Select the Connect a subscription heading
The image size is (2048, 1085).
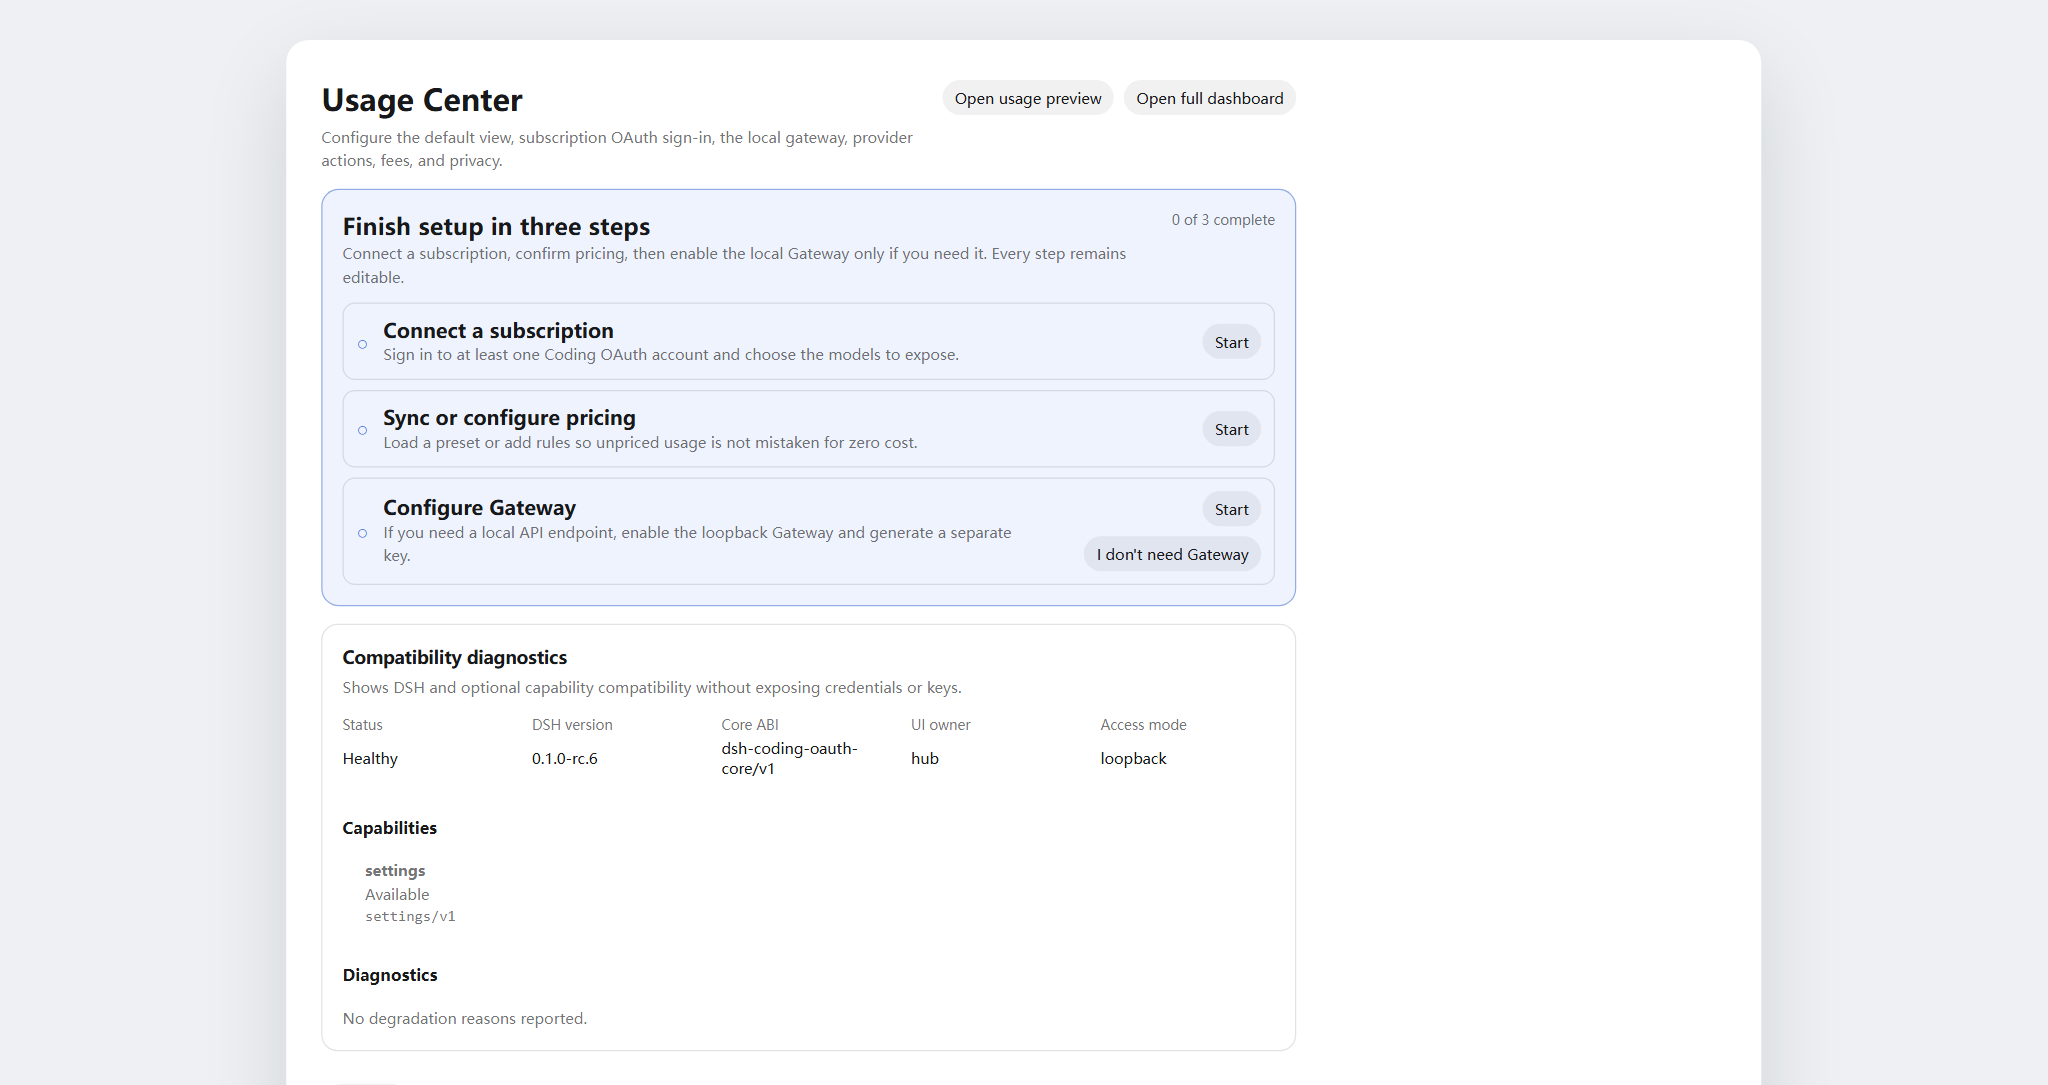pyautogui.click(x=498, y=330)
